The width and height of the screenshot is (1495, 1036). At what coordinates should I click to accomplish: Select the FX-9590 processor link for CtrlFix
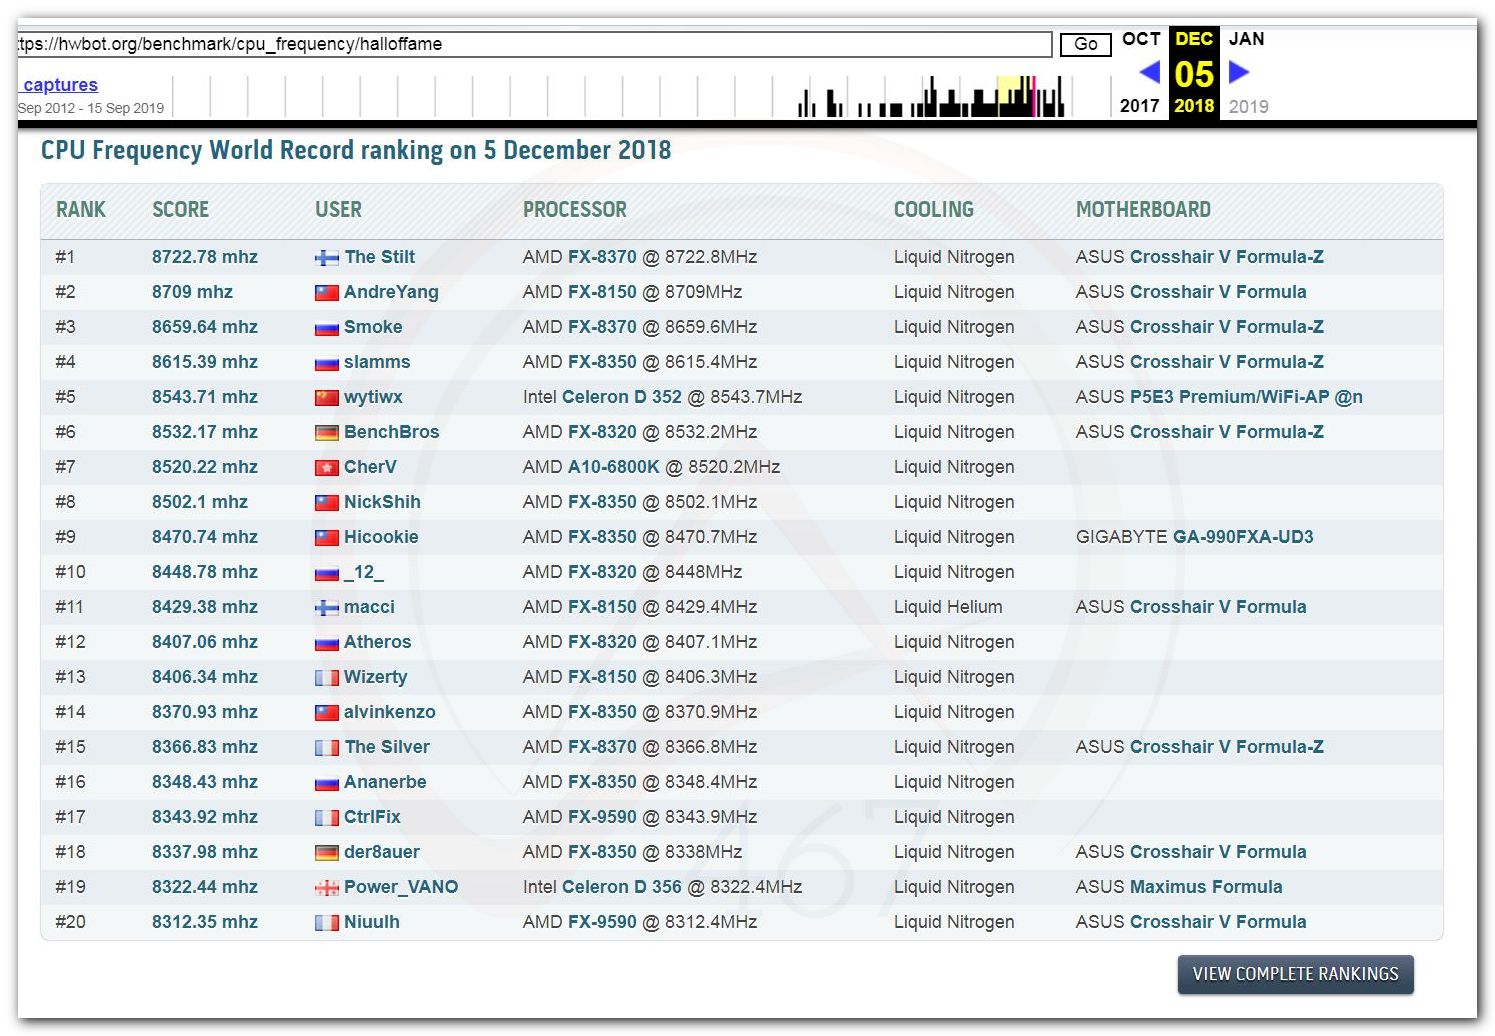(x=601, y=817)
